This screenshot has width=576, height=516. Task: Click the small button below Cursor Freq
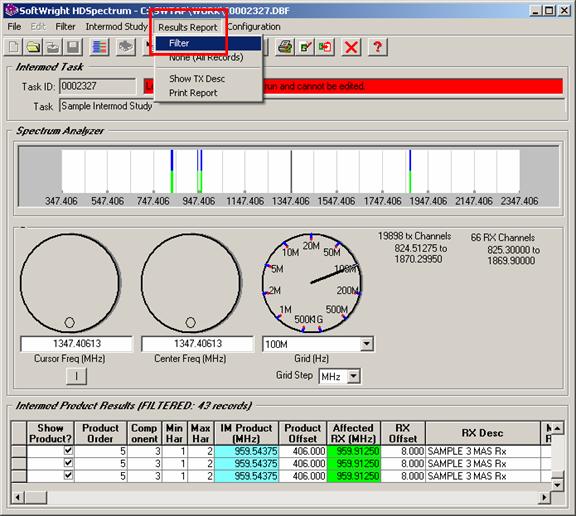(x=76, y=376)
